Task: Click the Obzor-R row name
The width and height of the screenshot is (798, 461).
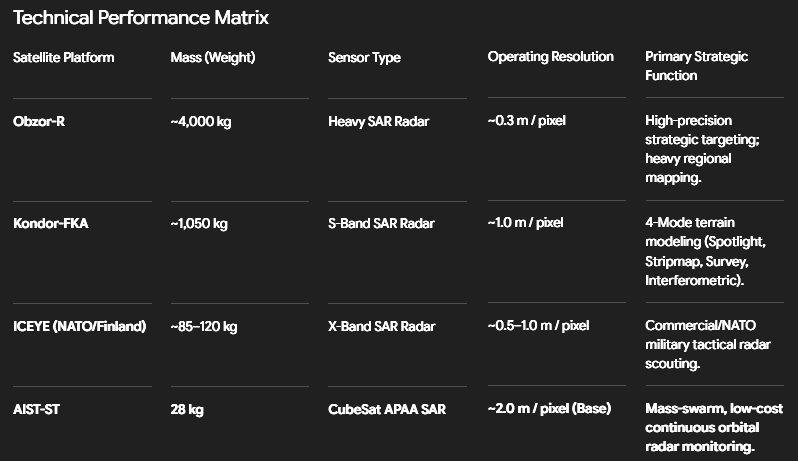Action: click(x=39, y=122)
